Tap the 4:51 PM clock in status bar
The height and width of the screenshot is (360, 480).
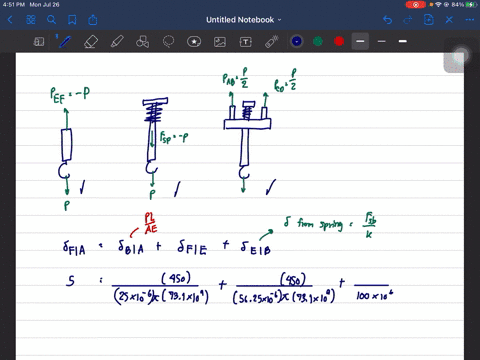pos(14,5)
